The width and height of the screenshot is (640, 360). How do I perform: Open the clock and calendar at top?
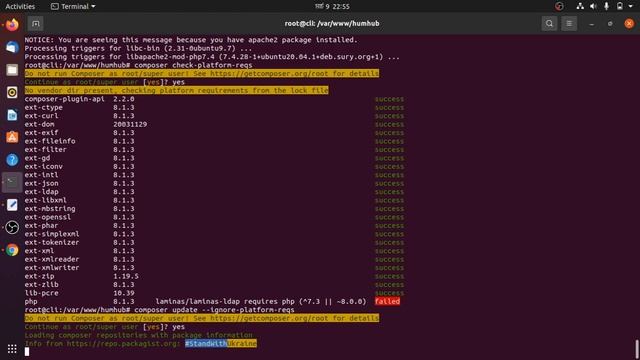tap(332, 6)
